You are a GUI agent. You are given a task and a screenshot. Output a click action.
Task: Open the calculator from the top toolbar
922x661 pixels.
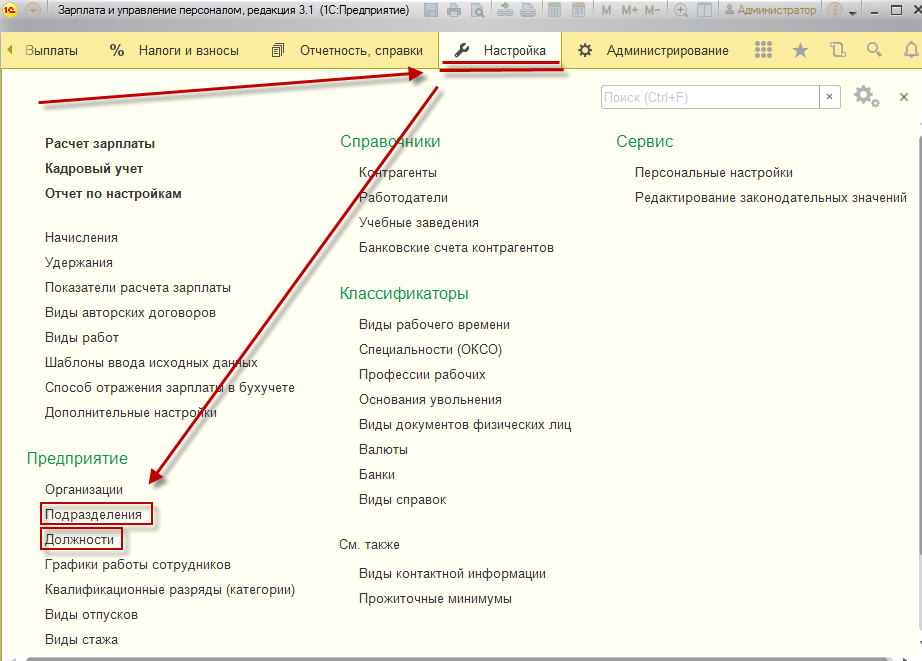tap(553, 11)
